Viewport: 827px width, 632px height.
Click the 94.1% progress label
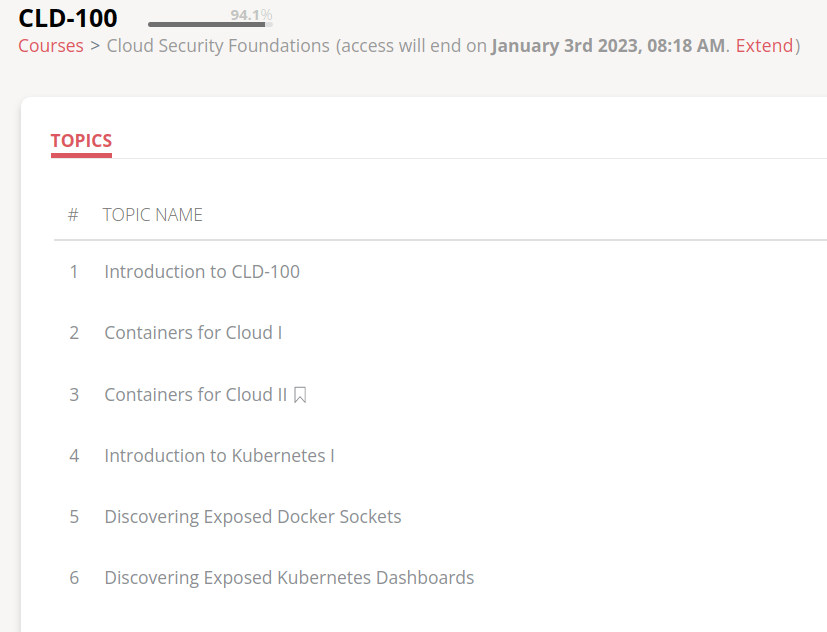[250, 15]
